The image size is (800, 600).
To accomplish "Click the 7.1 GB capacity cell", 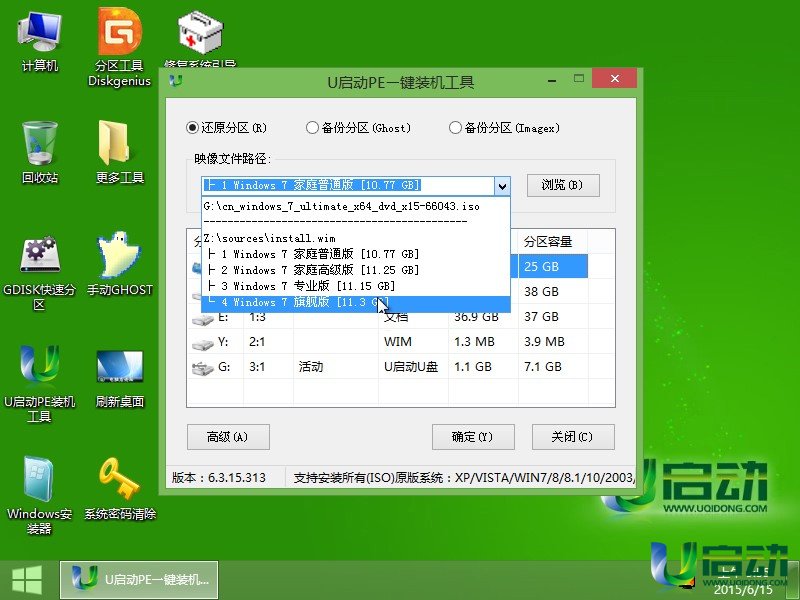I will (553, 366).
